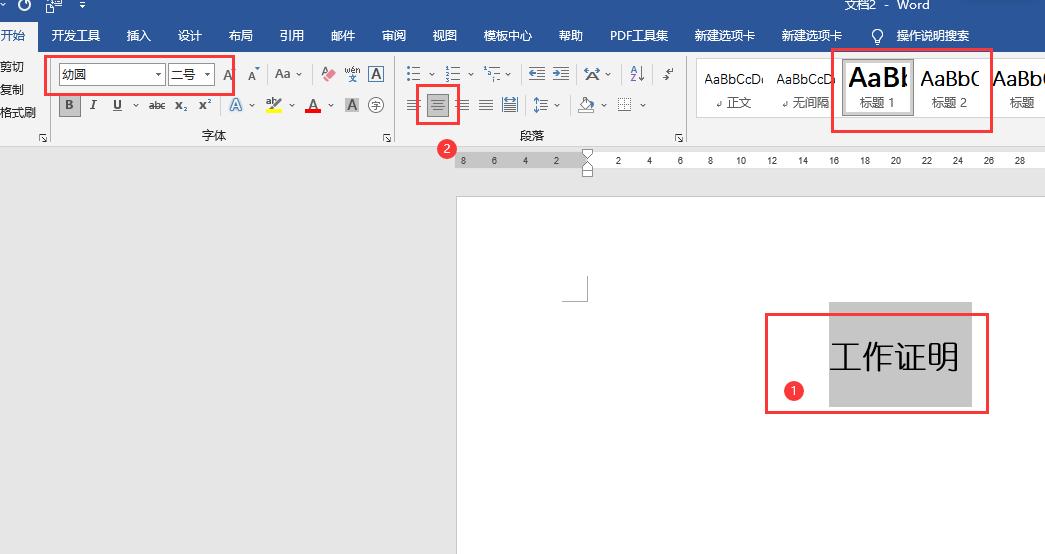This screenshot has width=1045, height=554.
Task: Click the 复制 copy button
Action: 12,89
